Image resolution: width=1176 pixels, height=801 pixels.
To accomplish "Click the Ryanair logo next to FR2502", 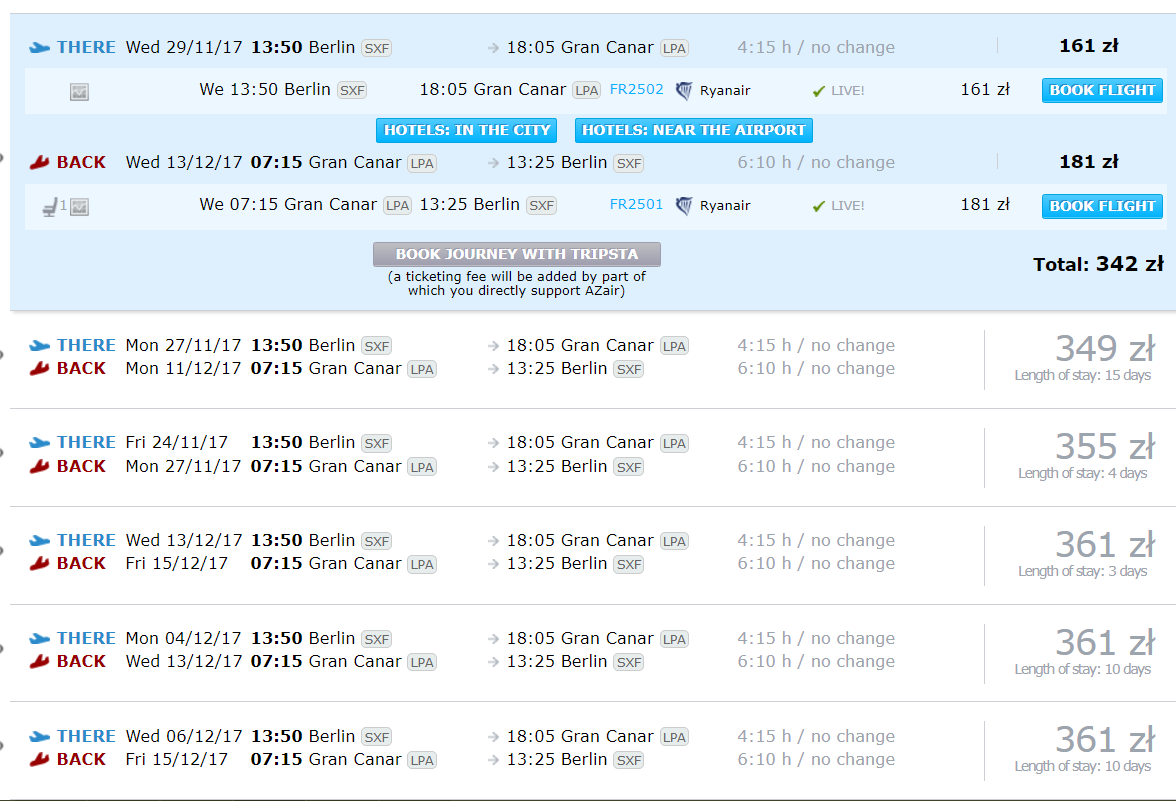I will coord(683,91).
